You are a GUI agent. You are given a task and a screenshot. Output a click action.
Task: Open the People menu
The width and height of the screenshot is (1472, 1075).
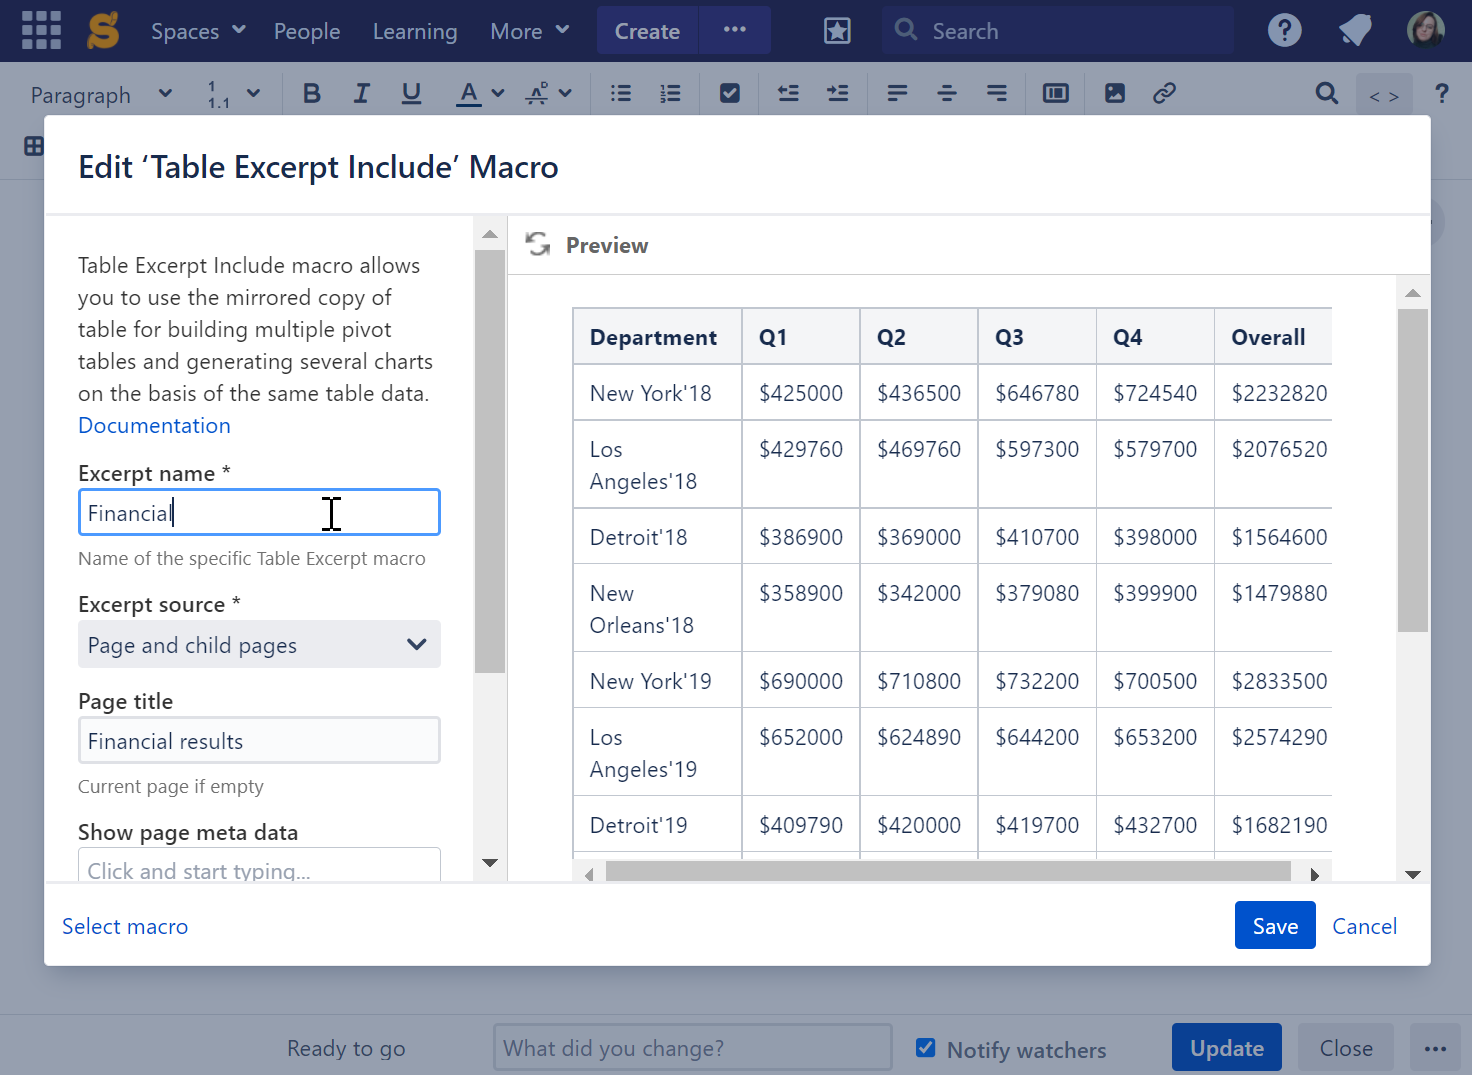coord(307,31)
